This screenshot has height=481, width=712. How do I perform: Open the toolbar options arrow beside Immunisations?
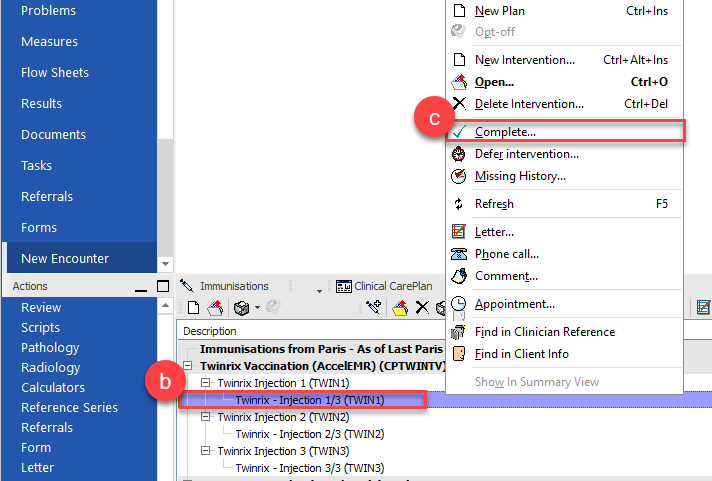pos(319,291)
